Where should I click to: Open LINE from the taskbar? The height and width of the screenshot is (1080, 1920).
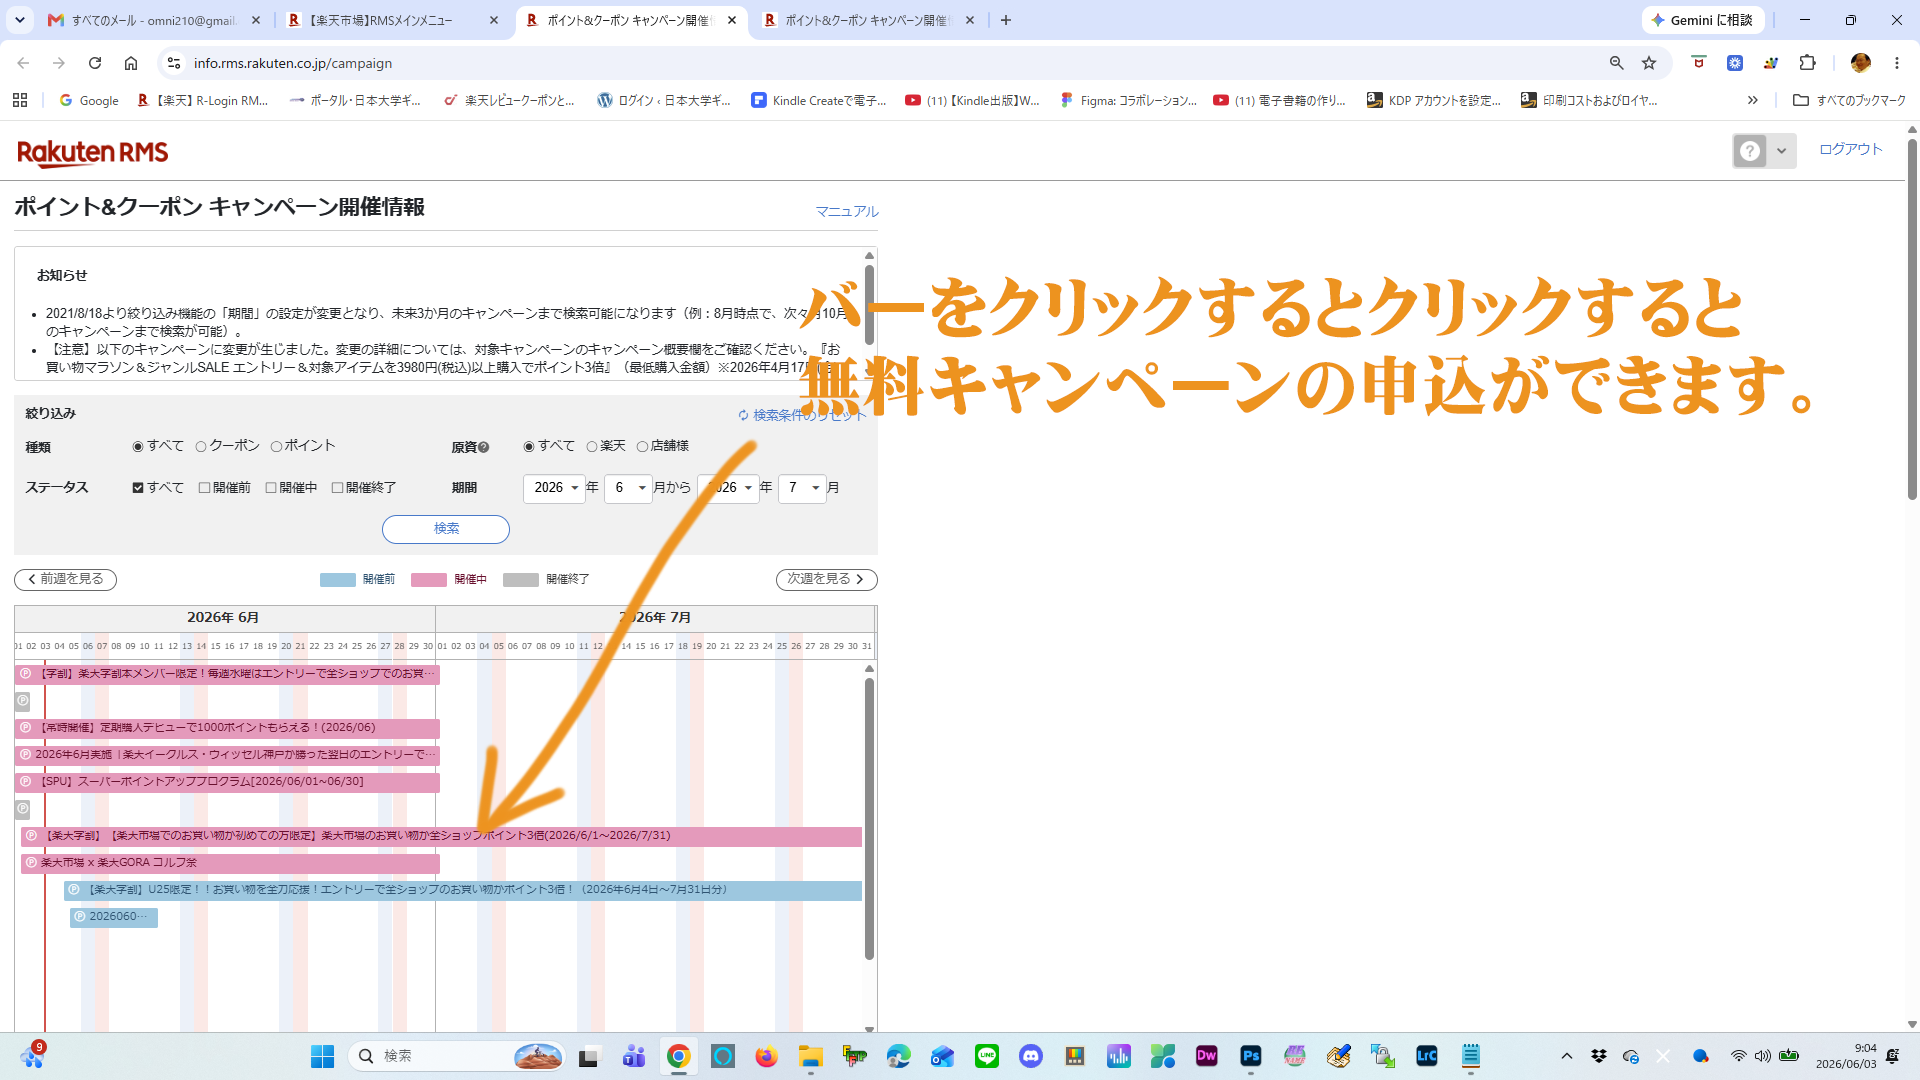(x=987, y=1056)
